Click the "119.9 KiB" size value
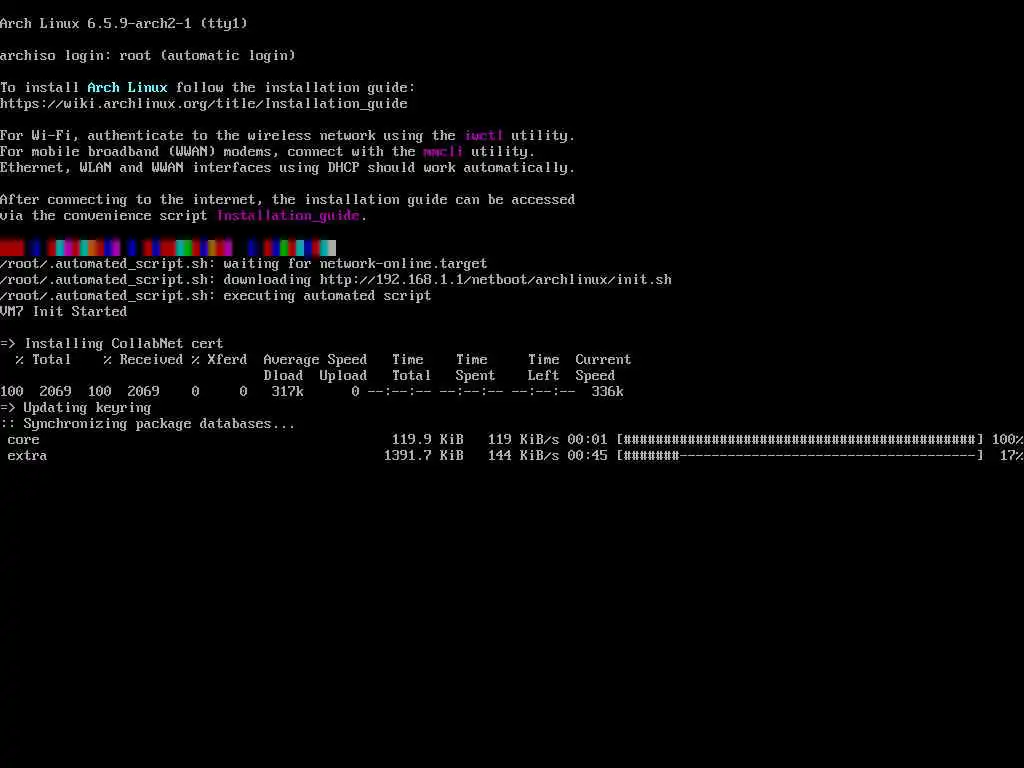The height and width of the screenshot is (768, 1024). pos(428,440)
